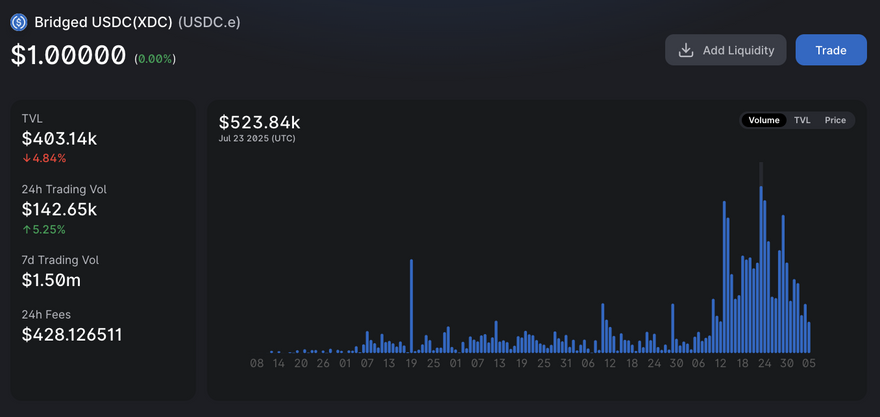Click the Jul 23 2025 (UTC) date label

click(257, 138)
